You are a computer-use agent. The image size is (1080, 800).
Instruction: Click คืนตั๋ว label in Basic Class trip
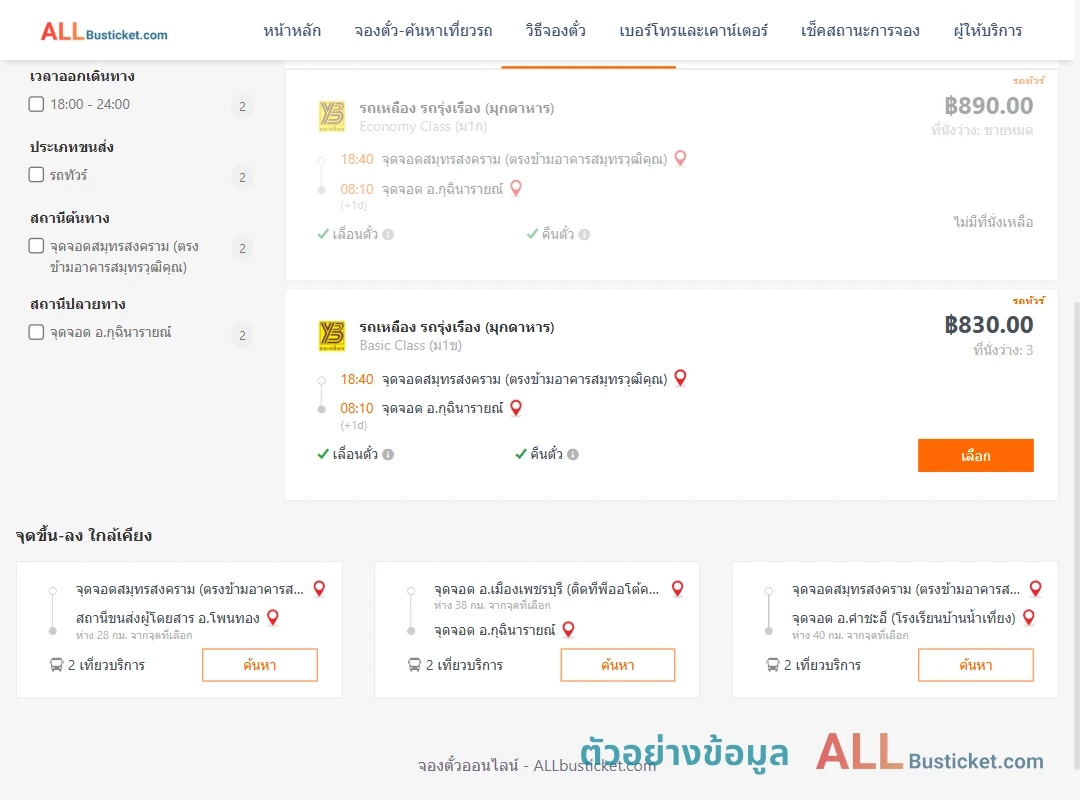(x=546, y=454)
